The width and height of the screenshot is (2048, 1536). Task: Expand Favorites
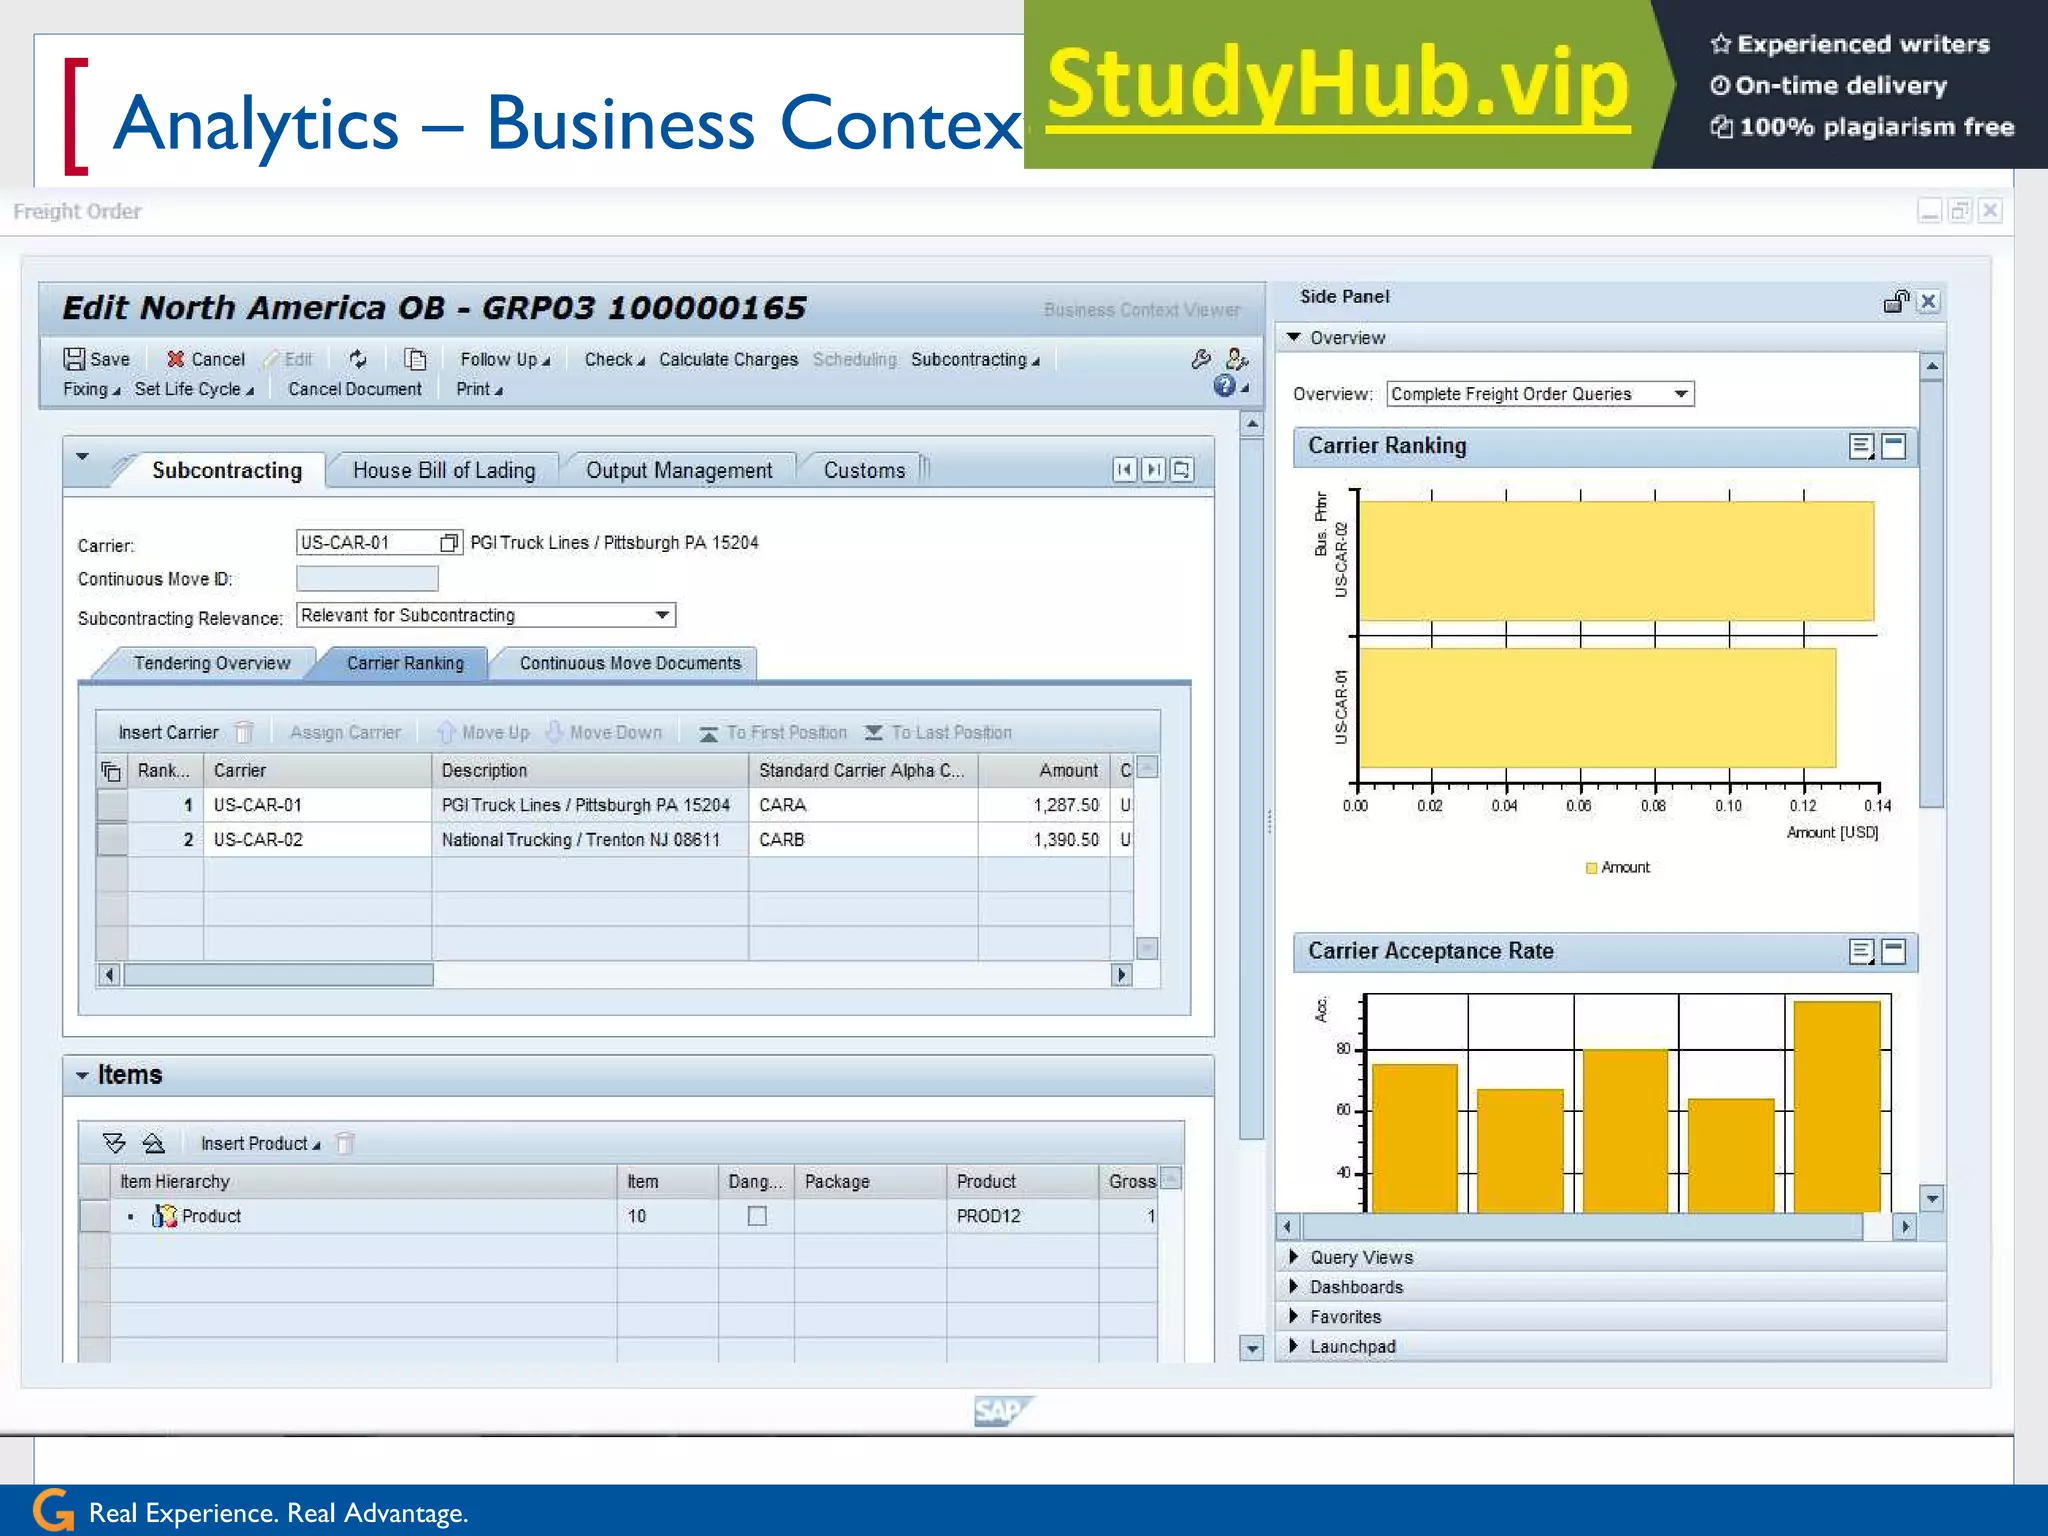click(x=1294, y=1316)
